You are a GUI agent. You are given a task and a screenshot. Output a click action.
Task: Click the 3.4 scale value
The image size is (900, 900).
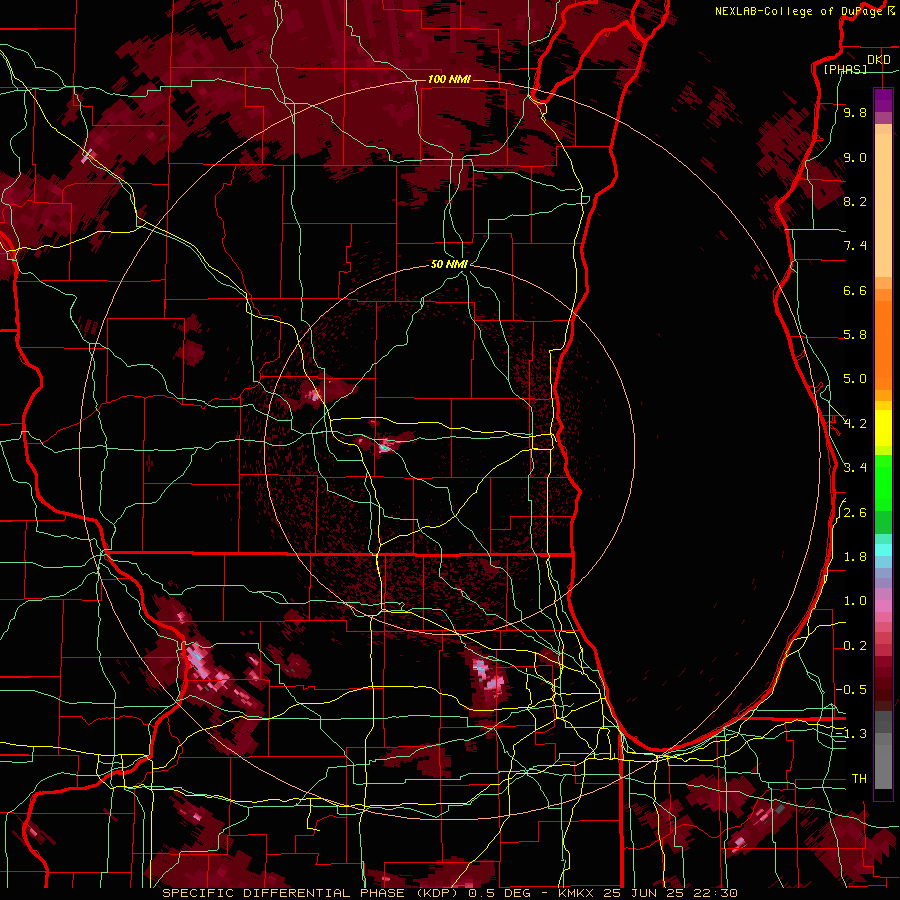(x=855, y=468)
